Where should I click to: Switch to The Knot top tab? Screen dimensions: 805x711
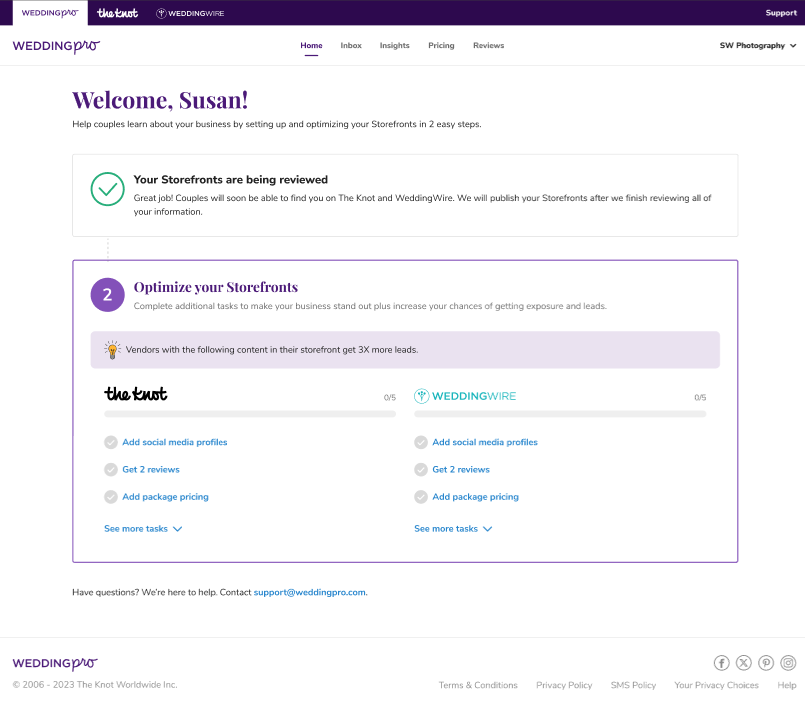pos(118,13)
